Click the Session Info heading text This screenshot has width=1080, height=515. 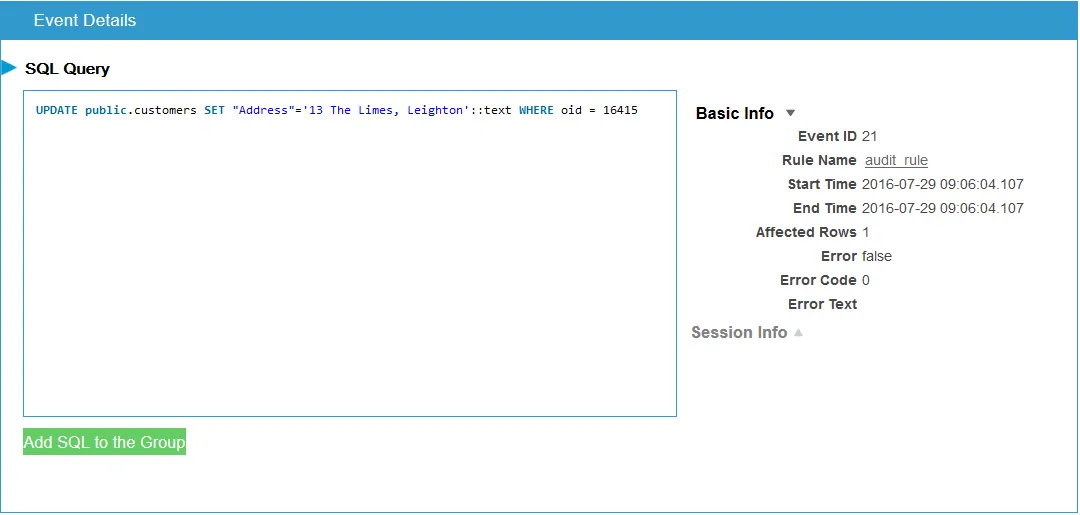(x=738, y=332)
